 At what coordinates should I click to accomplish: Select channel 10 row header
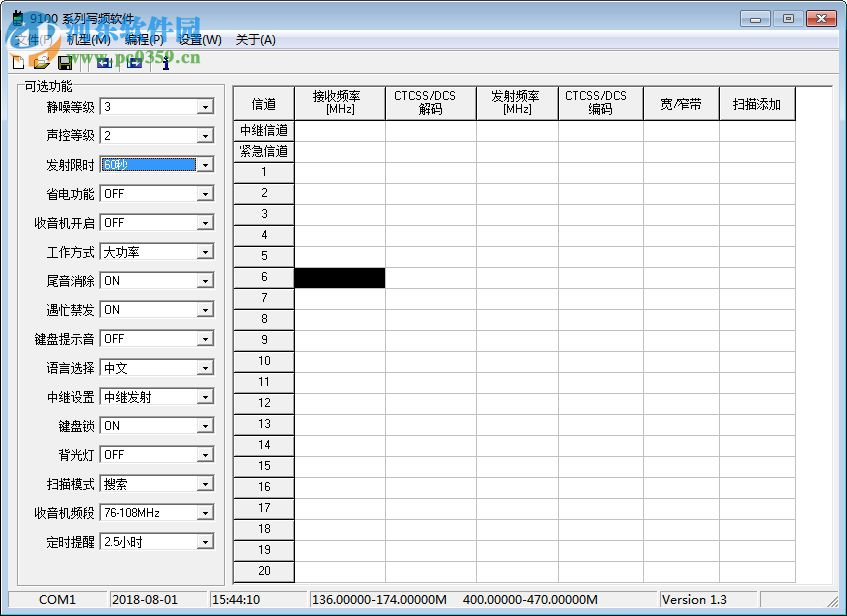coord(264,361)
